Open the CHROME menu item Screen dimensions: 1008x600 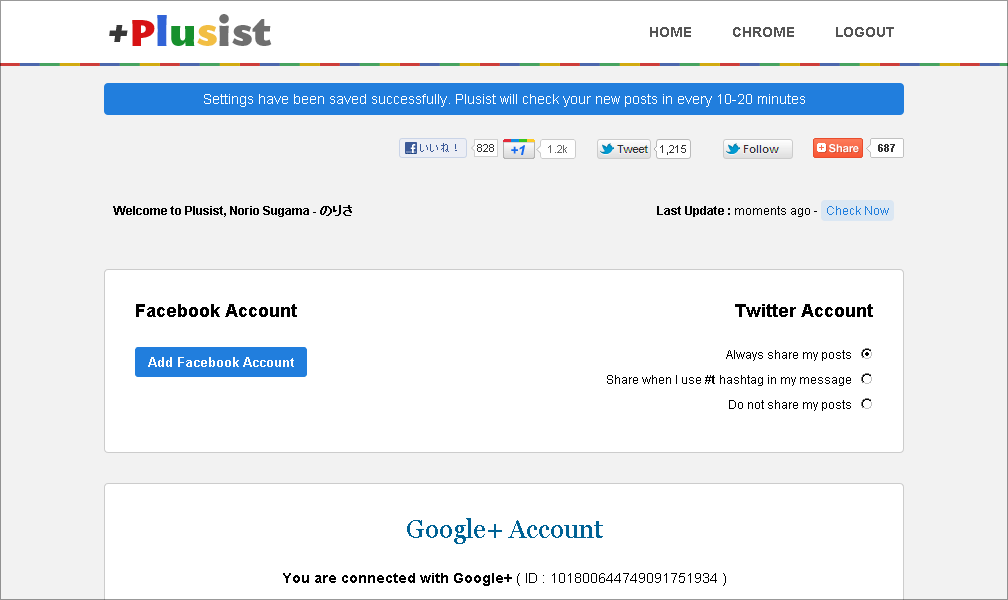tap(763, 32)
